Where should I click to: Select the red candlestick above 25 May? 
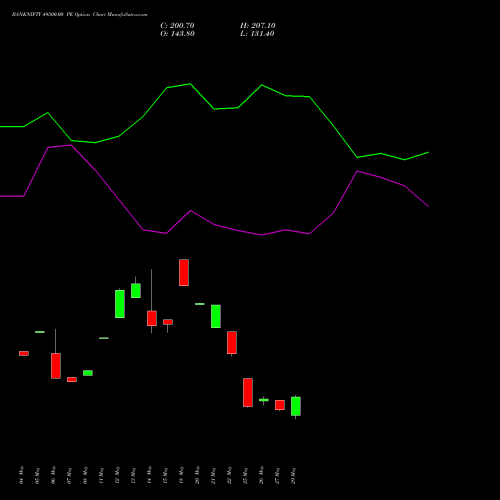click(x=248, y=392)
